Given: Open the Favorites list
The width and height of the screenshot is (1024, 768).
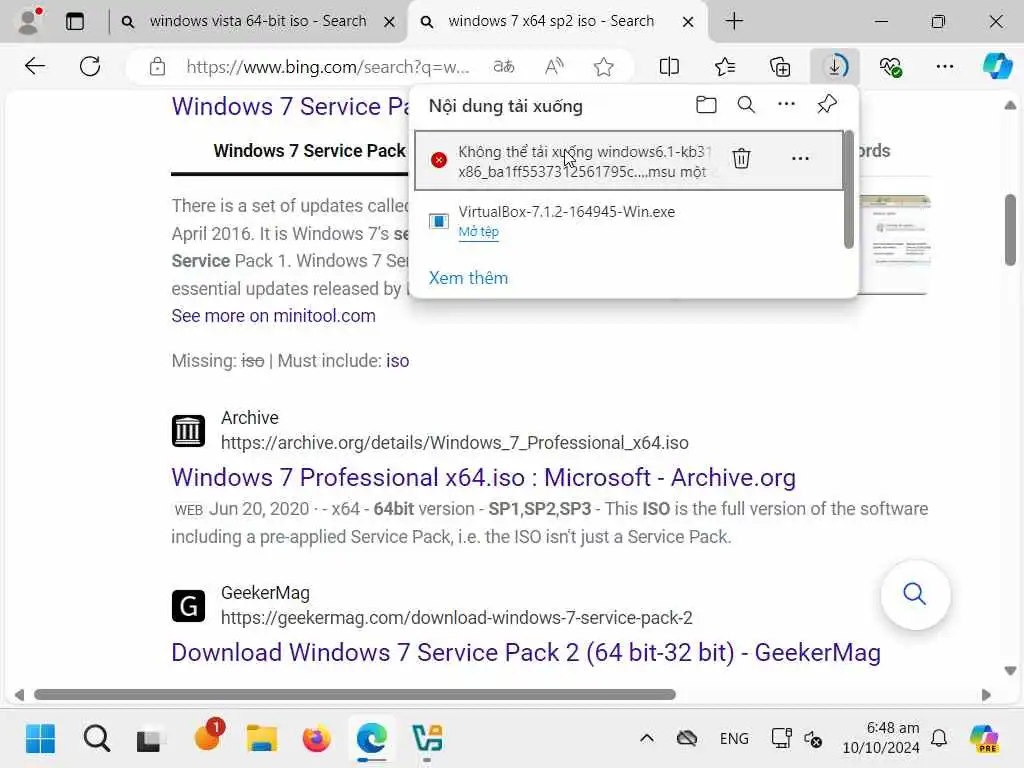Looking at the screenshot, I should coord(725,67).
